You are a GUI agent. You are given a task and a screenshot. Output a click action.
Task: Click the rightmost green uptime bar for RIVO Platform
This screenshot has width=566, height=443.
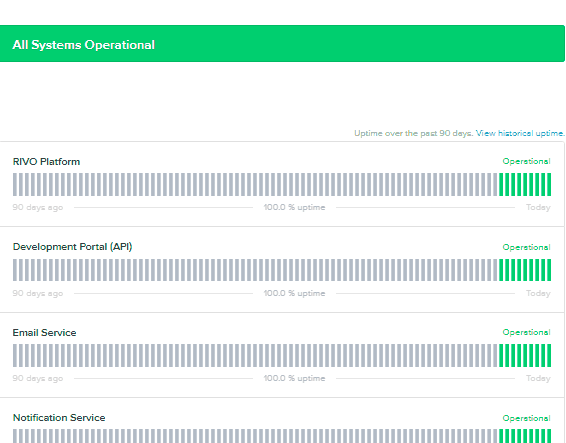pyautogui.click(x=549, y=184)
